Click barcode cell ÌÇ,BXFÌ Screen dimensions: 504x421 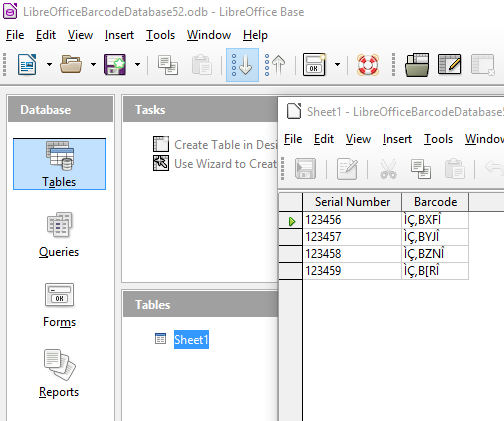point(435,220)
